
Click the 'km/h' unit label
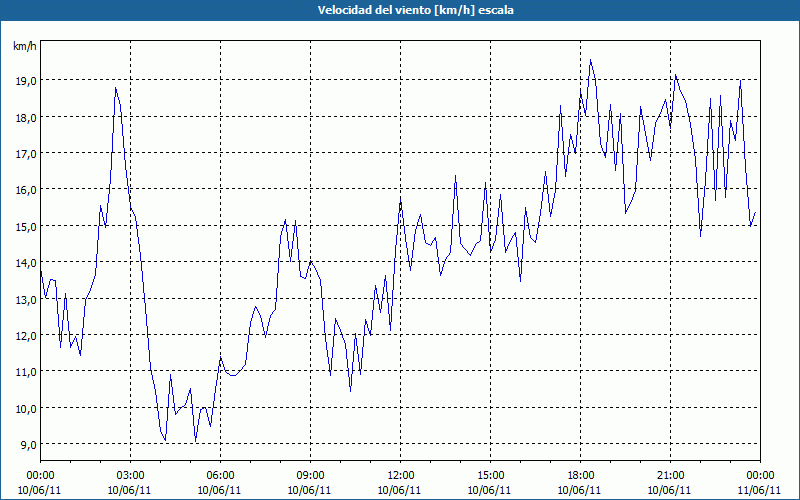point(25,46)
